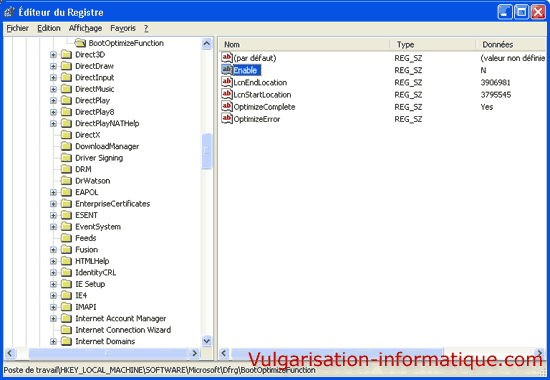Viewport: 550px width, 380px height.
Task: Expand the HTMLHelp key
Action: [x=53, y=261]
